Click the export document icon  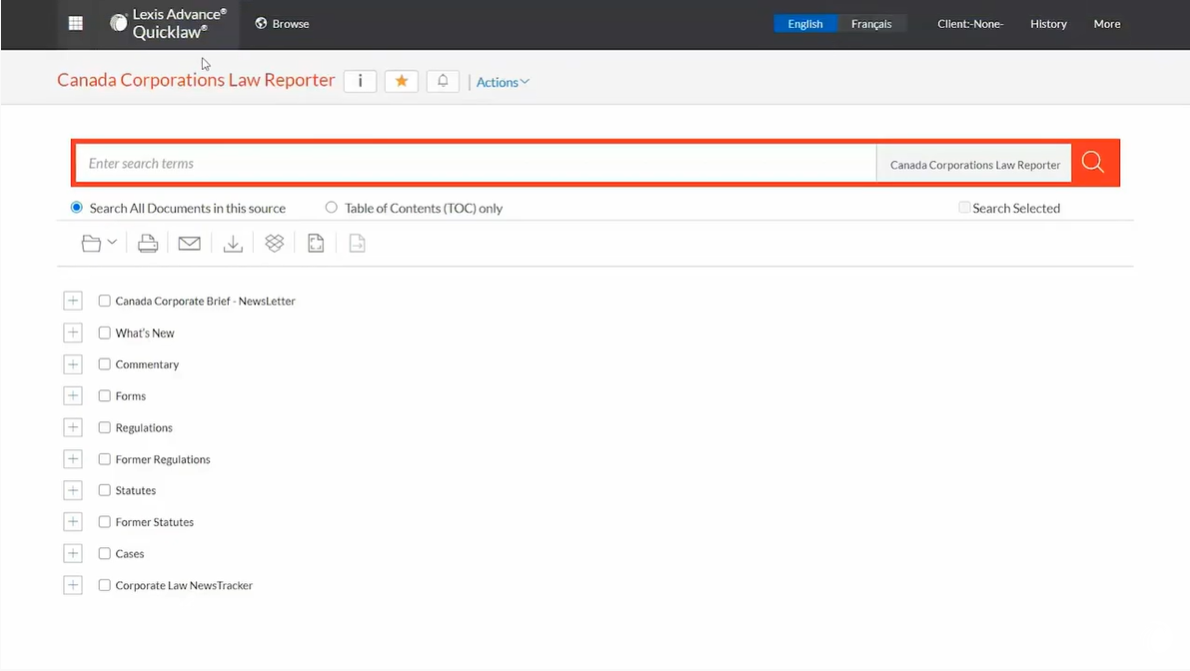(x=357, y=243)
